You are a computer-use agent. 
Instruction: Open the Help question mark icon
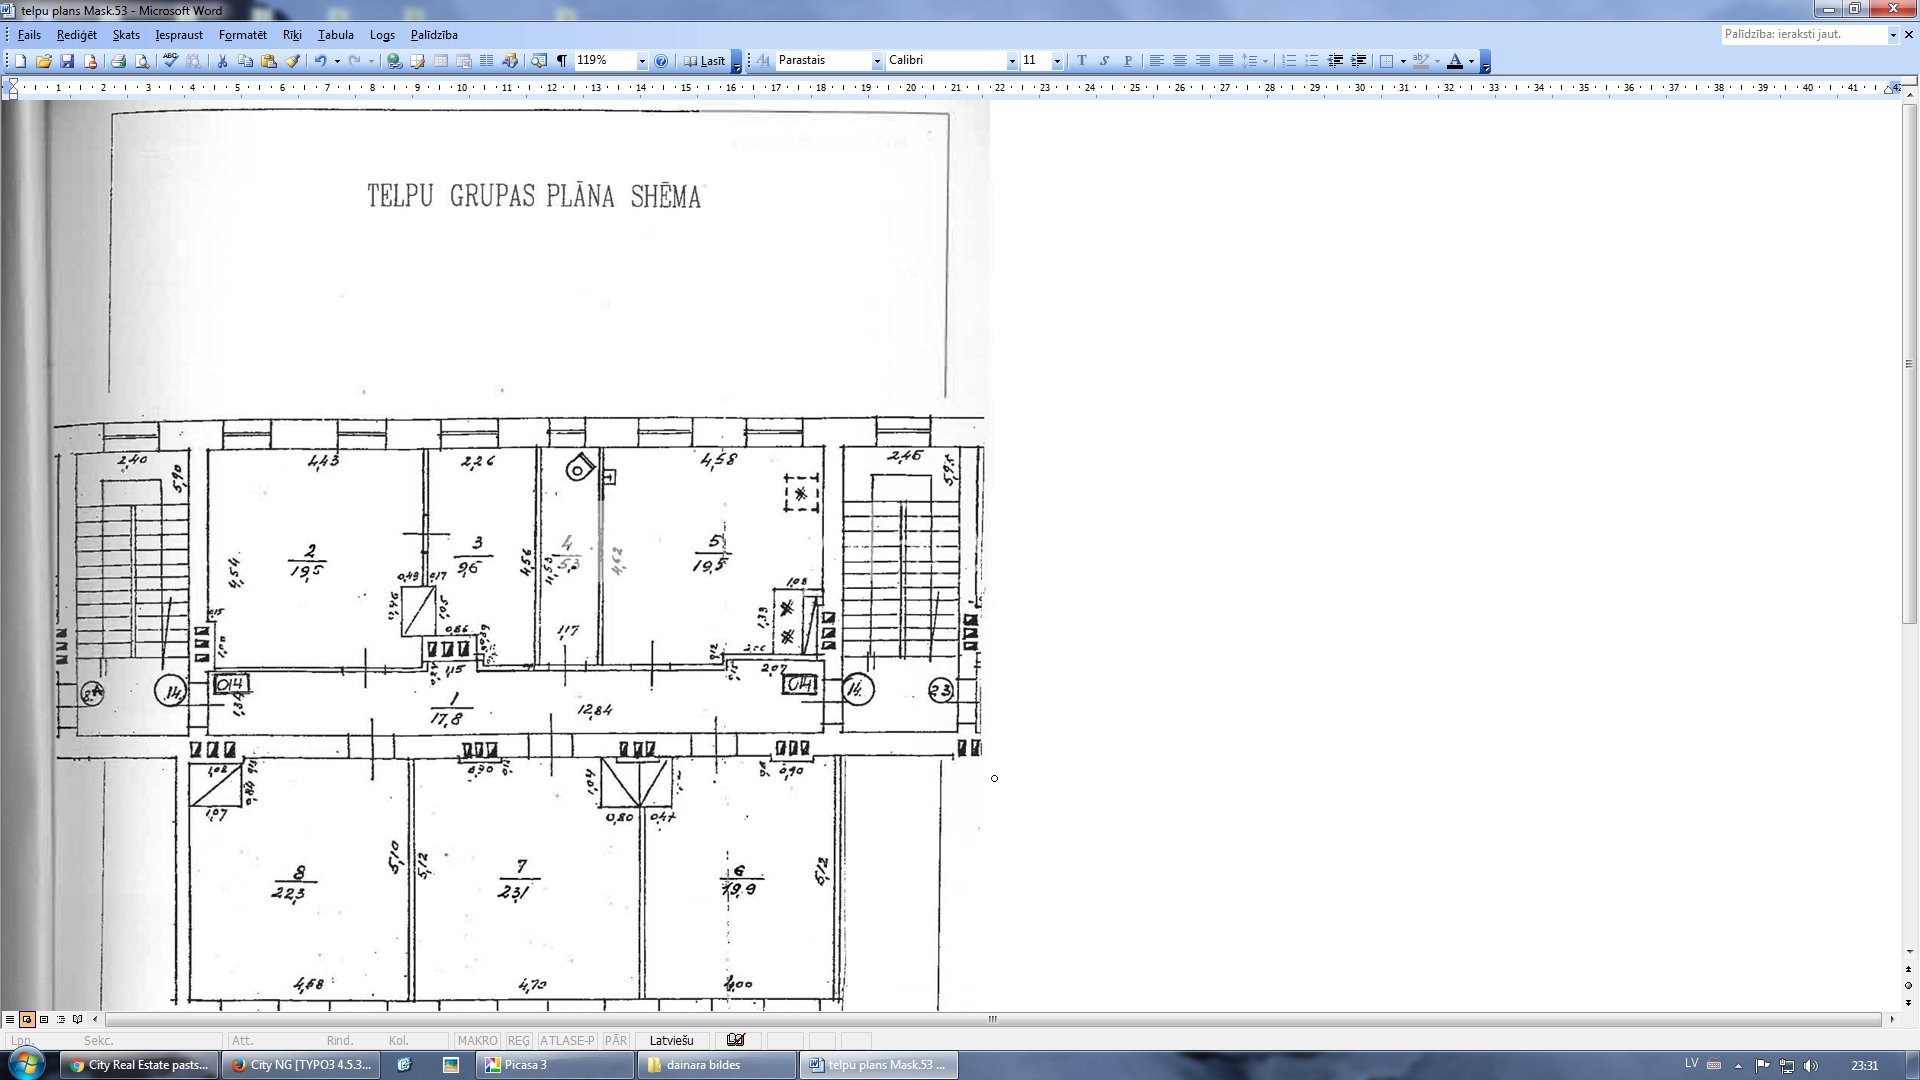[x=661, y=61]
